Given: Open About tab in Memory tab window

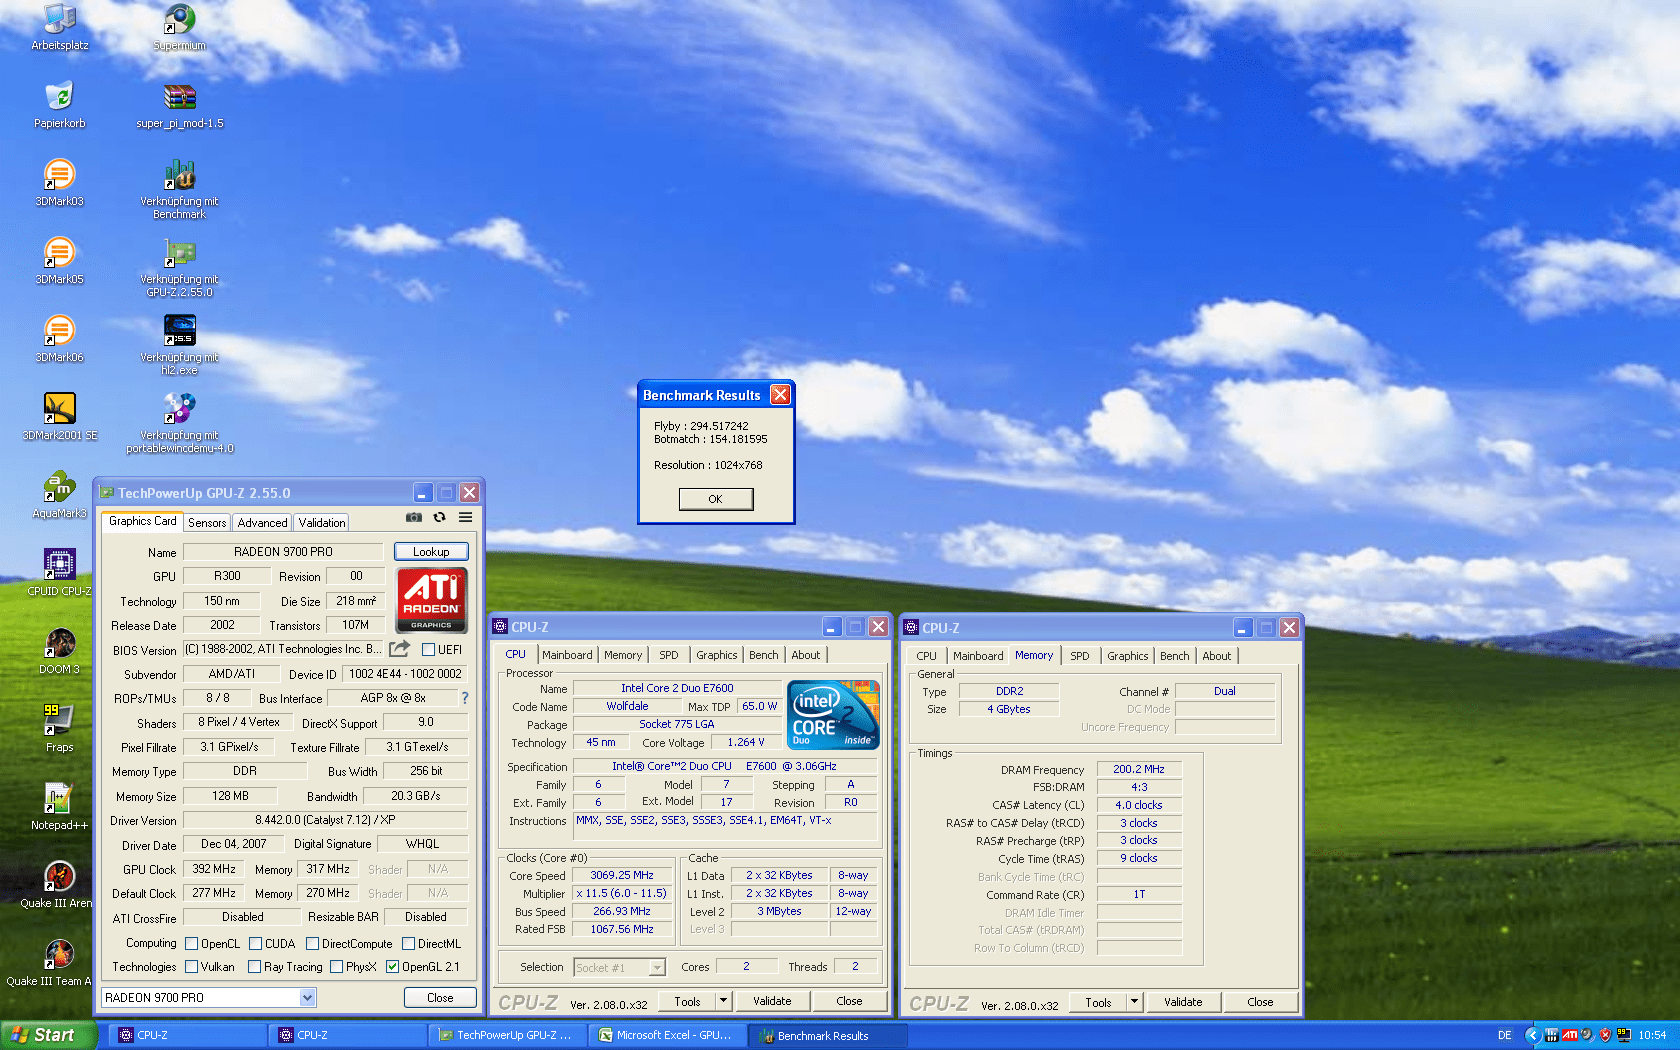Looking at the screenshot, I should coord(1217,656).
